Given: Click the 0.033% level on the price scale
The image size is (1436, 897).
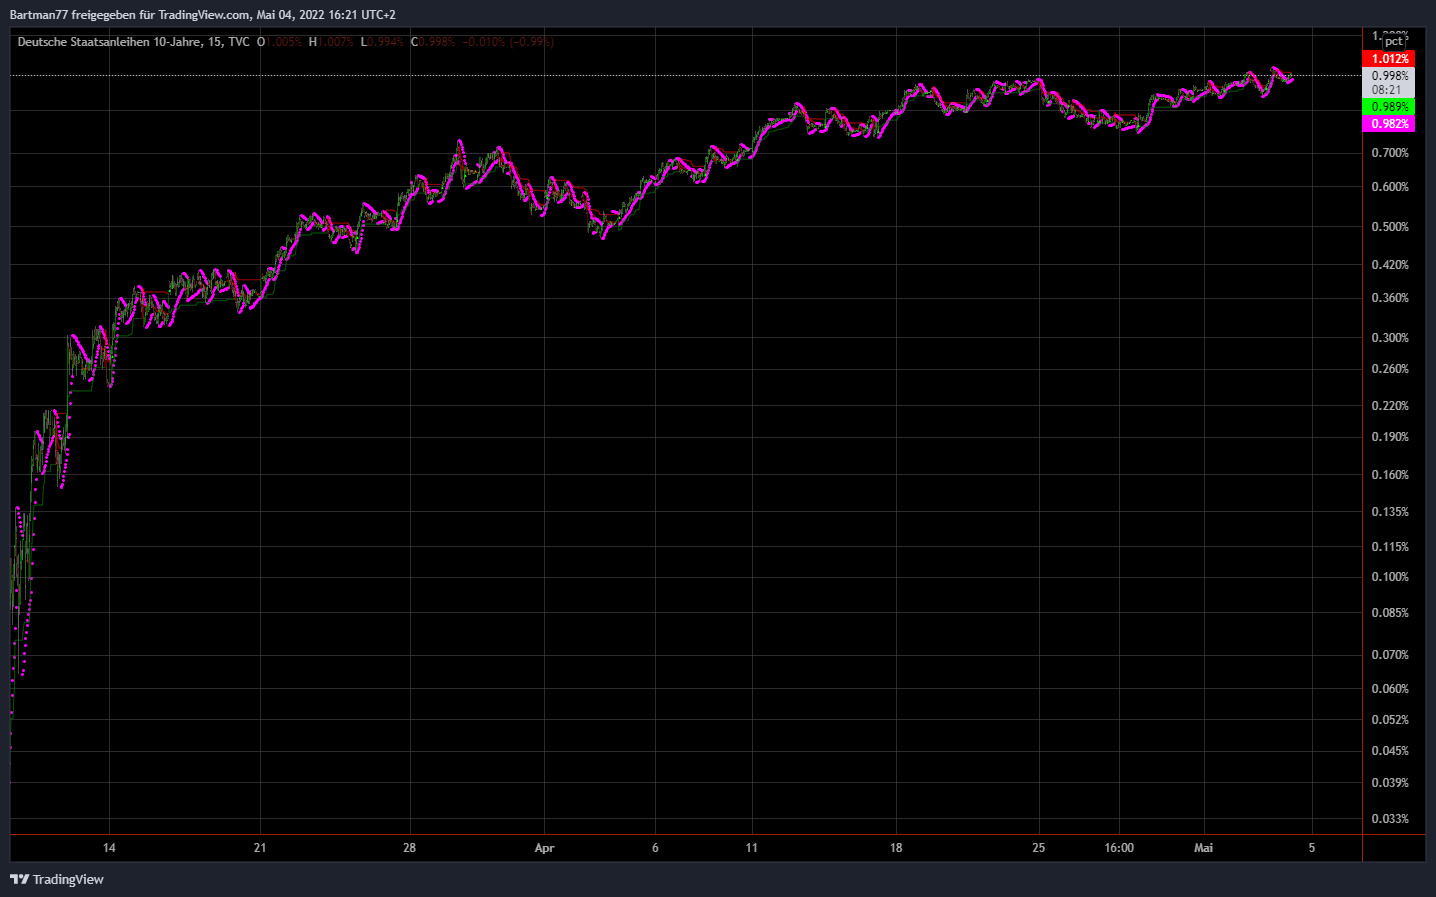Looking at the screenshot, I should (x=1391, y=818).
